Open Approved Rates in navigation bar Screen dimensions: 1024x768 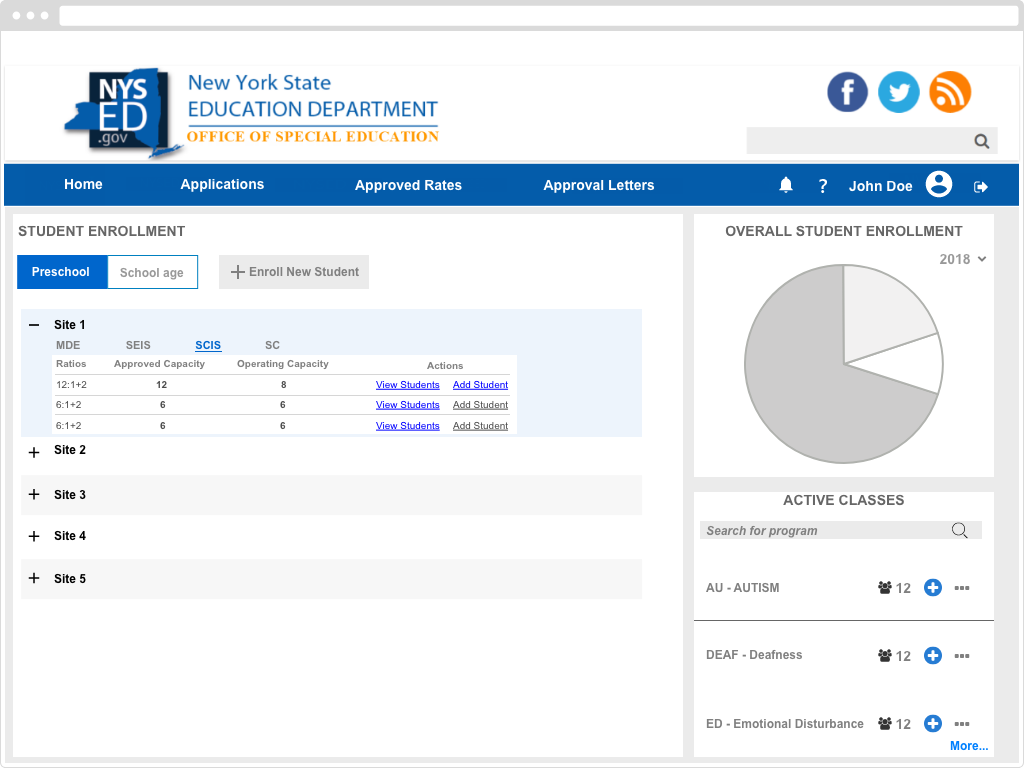408,185
